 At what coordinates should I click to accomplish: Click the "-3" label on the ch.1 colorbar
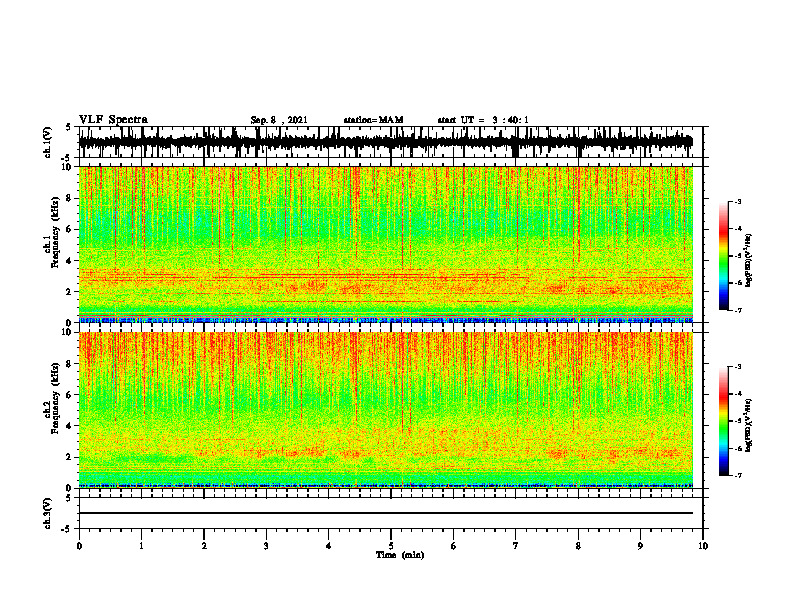(737, 202)
